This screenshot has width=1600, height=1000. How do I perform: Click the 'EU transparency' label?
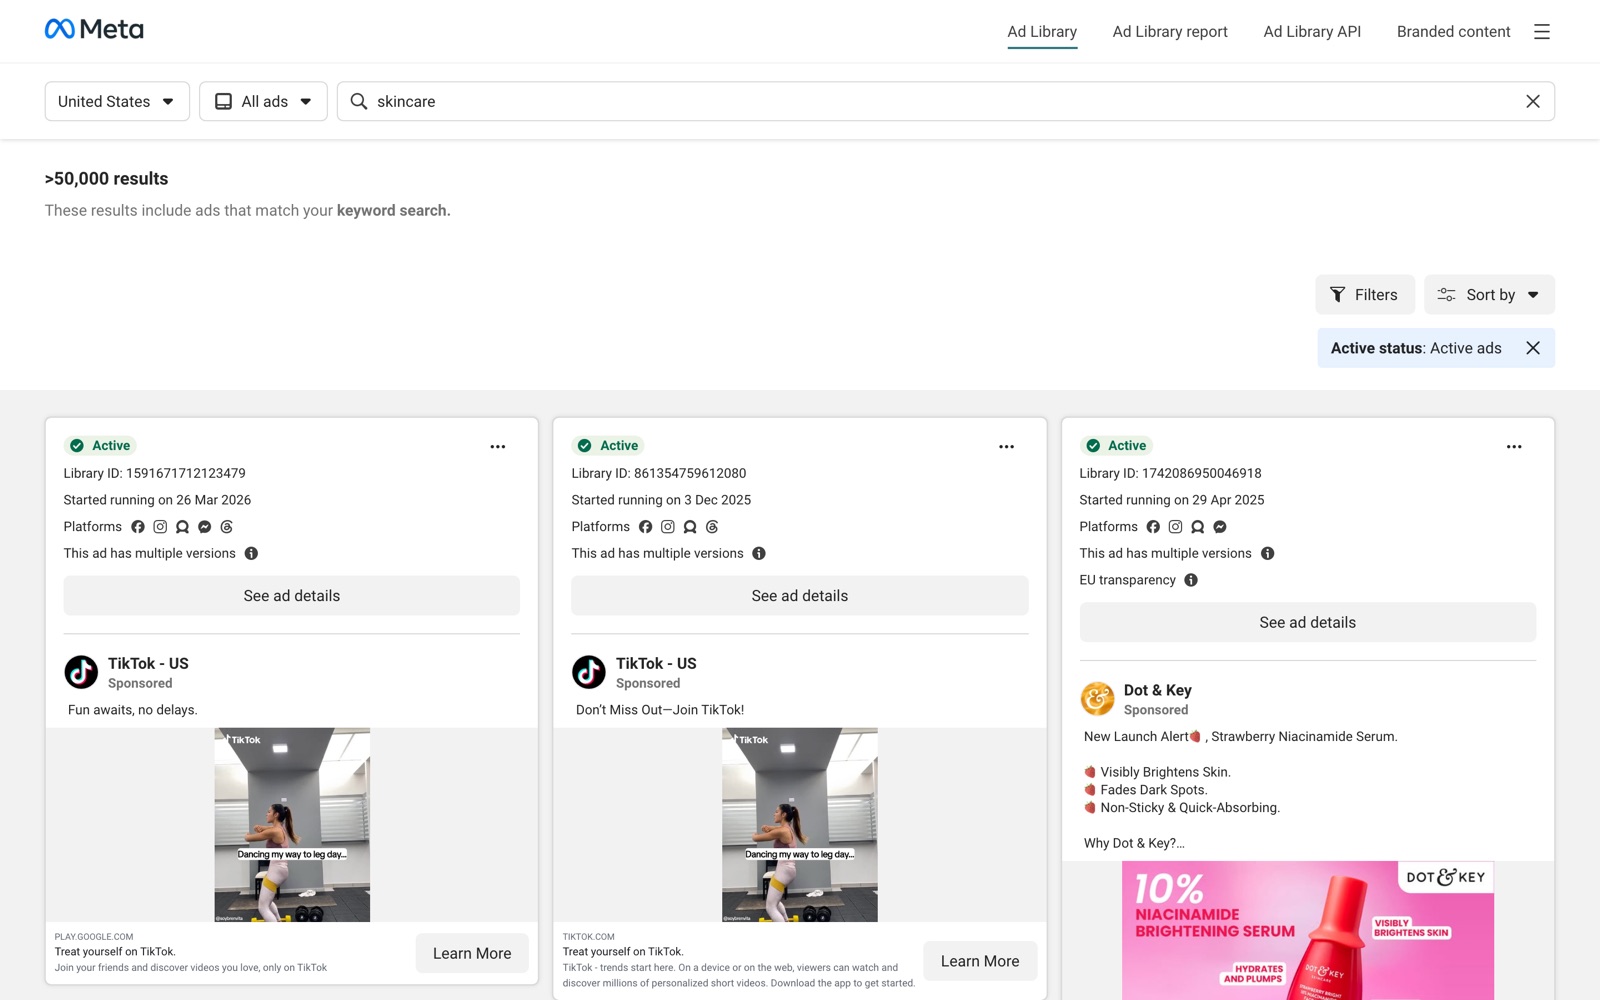click(x=1128, y=580)
